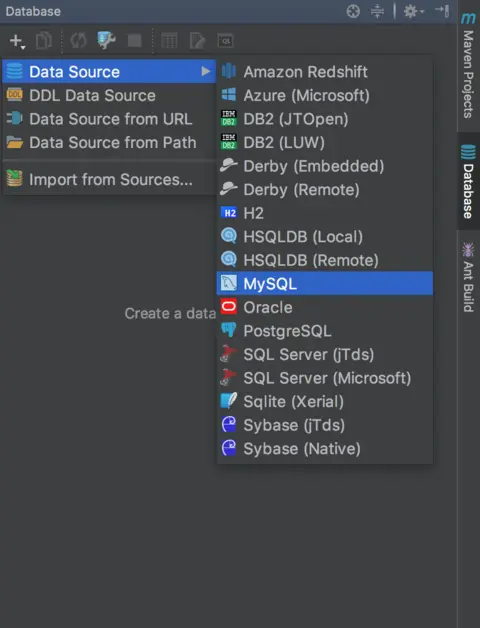Select the Data Source menu entry
This screenshot has height=628, width=480.
pos(109,72)
